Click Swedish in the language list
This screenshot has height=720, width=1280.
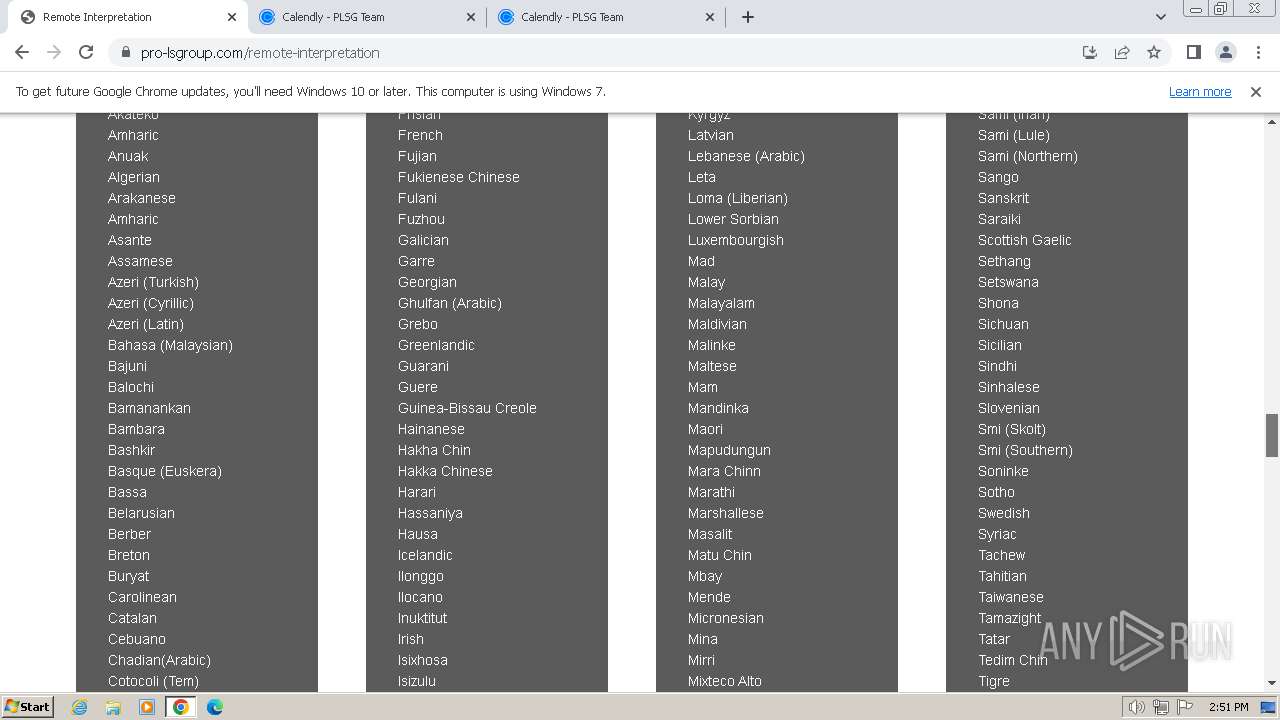click(x=1004, y=513)
